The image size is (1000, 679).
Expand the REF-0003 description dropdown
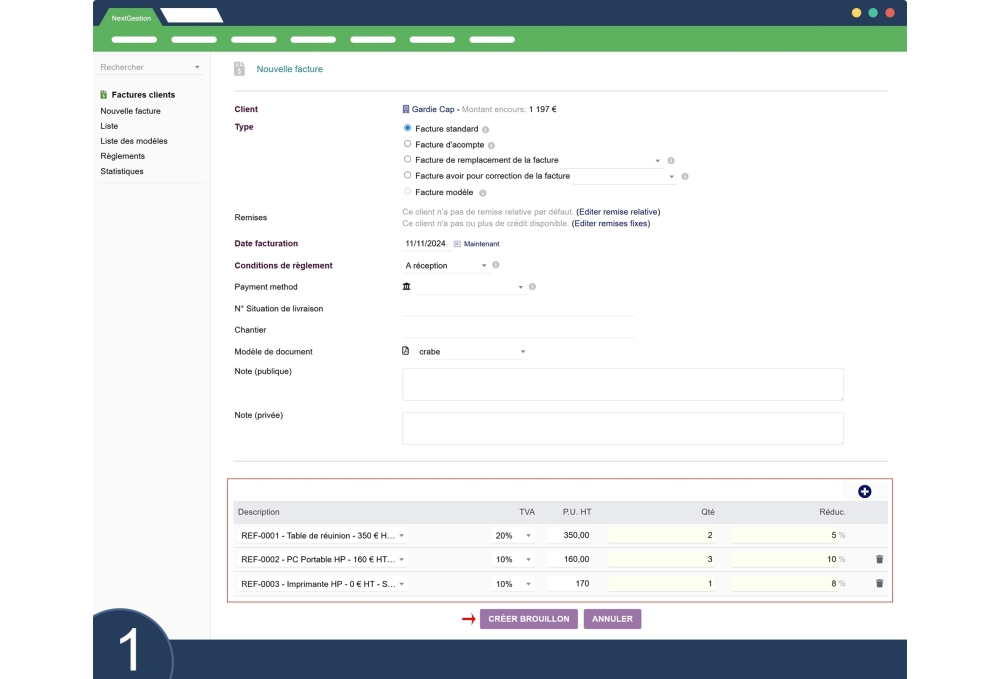pos(403,582)
